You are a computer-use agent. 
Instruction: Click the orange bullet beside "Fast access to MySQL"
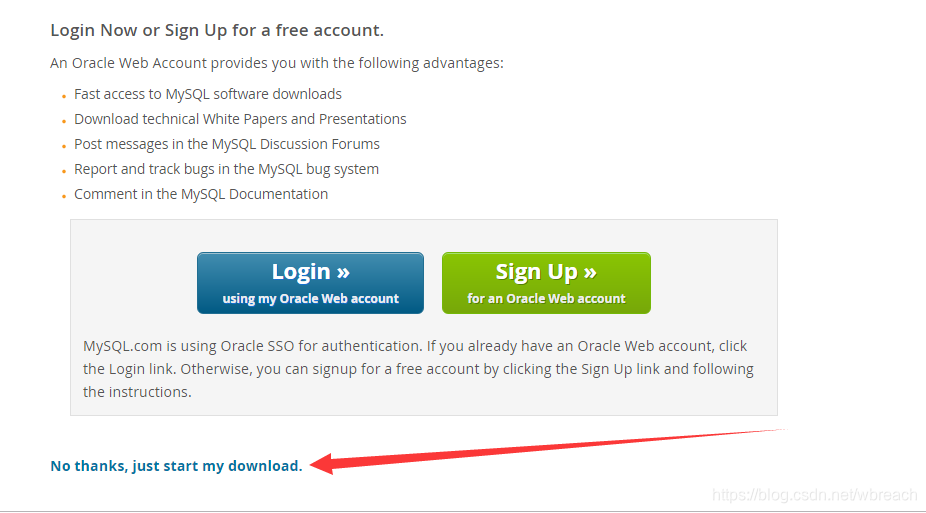[64, 96]
